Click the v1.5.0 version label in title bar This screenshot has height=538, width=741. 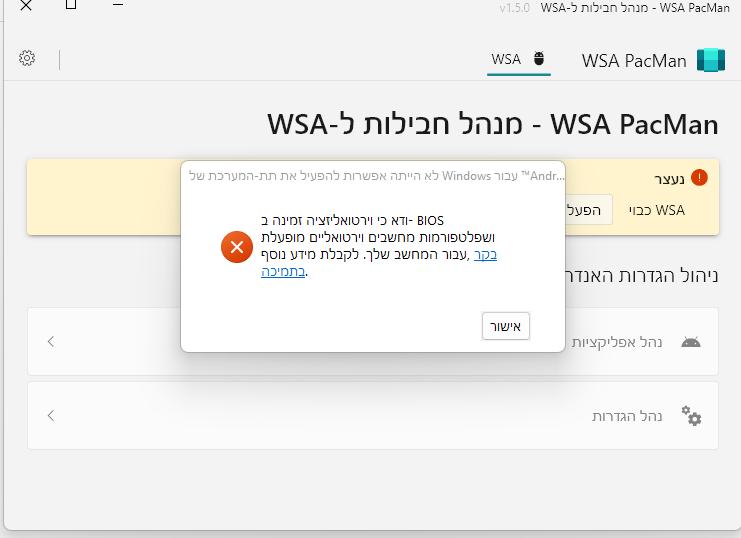click(x=514, y=8)
